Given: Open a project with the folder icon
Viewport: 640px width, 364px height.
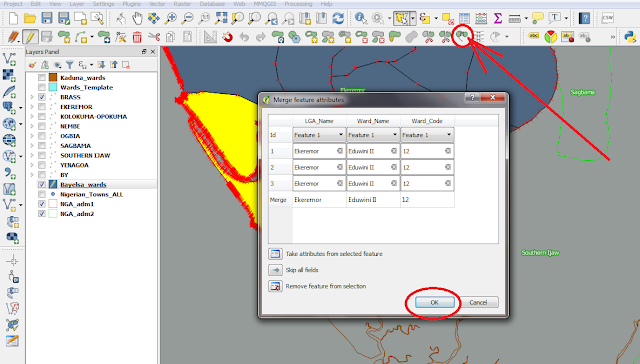Looking at the screenshot, I should [x=30, y=18].
